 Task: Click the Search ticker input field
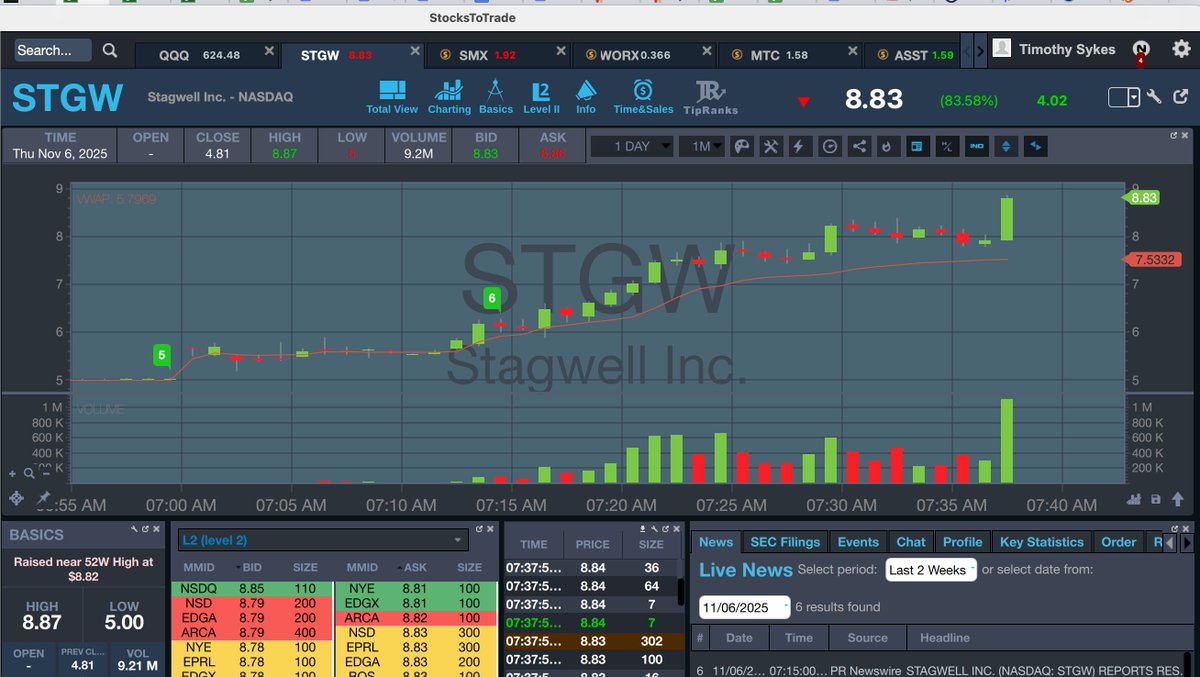[x=52, y=50]
